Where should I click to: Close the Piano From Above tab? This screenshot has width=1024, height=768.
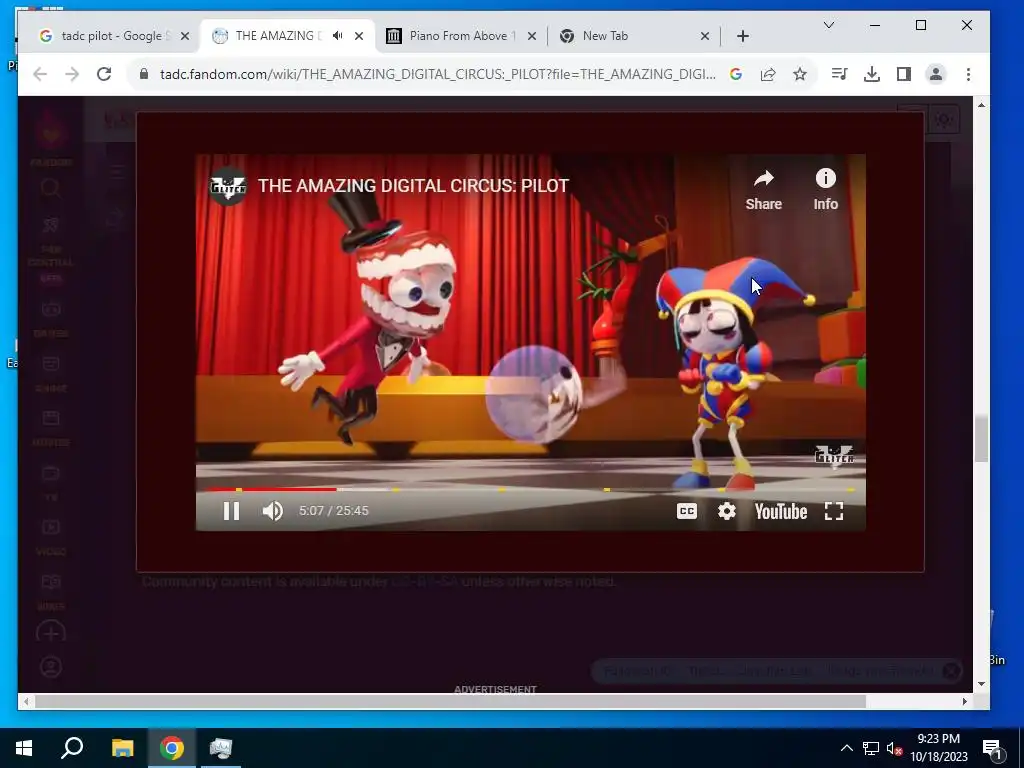[x=532, y=36]
